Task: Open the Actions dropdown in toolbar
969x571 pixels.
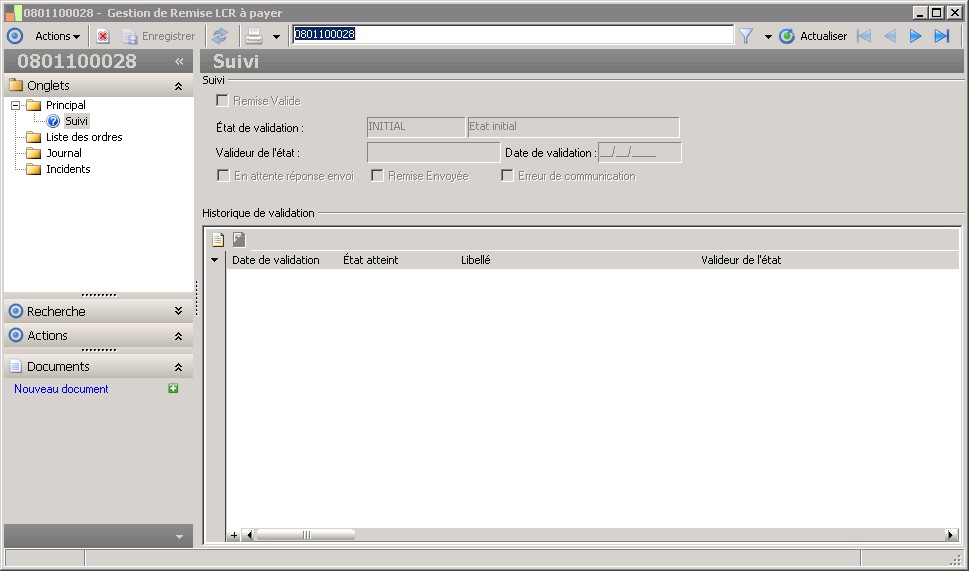Action: click(x=57, y=36)
